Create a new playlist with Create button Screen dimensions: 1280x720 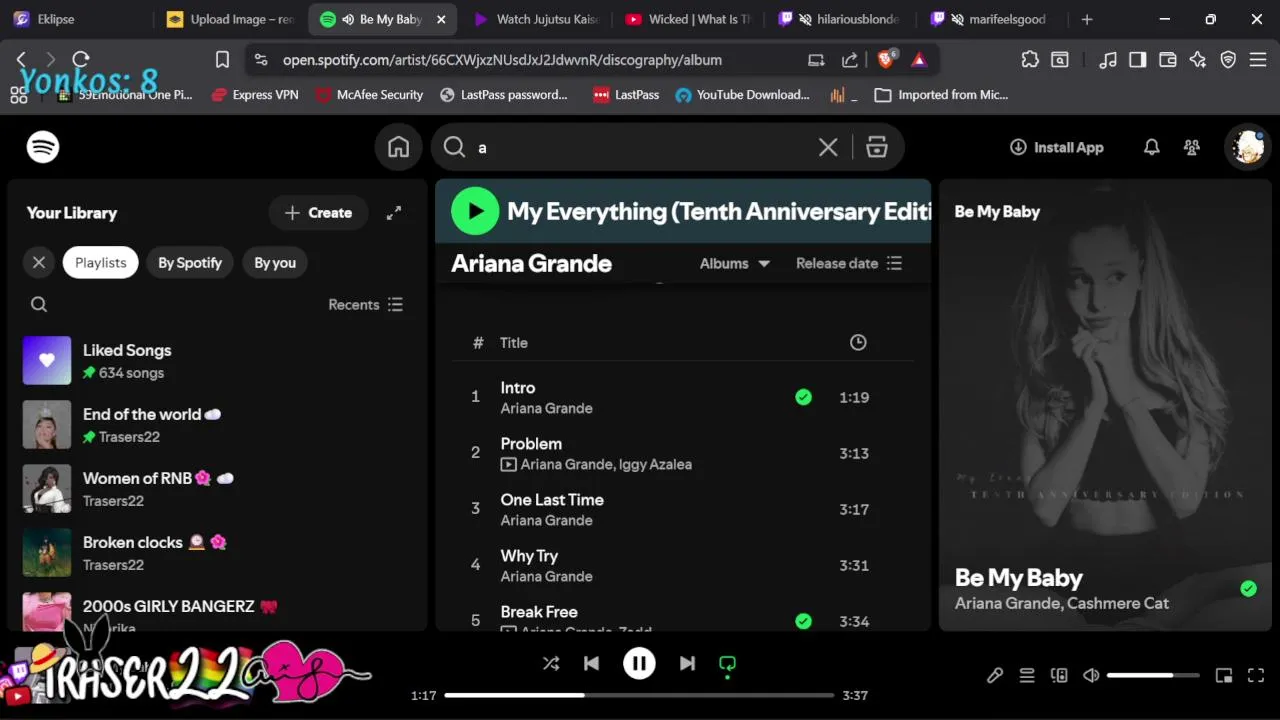318,212
